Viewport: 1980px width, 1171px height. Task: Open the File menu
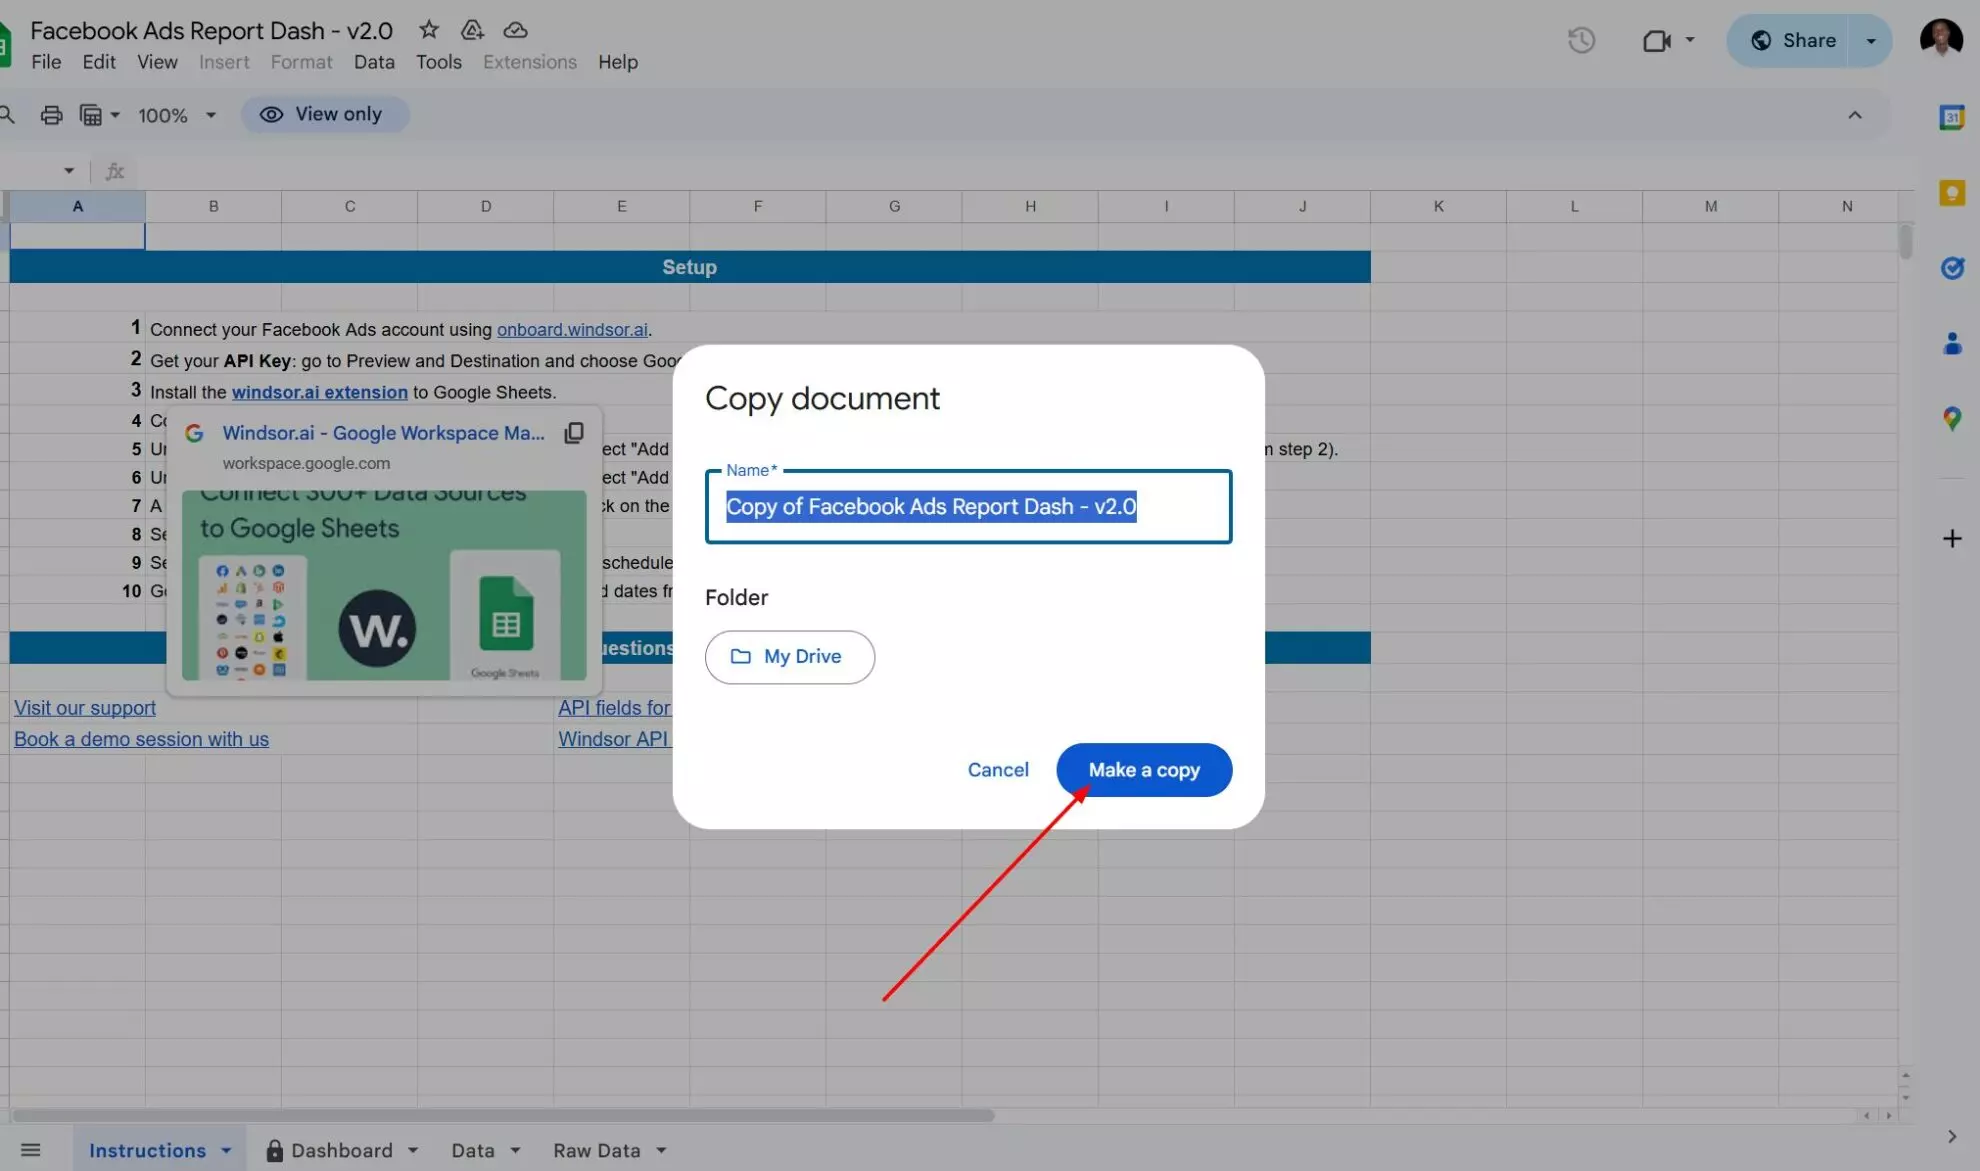pyautogui.click(x=46, y=62)
